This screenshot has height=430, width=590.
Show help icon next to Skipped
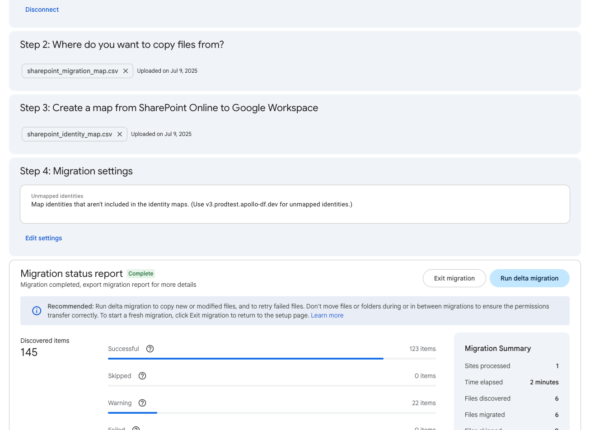142,376
